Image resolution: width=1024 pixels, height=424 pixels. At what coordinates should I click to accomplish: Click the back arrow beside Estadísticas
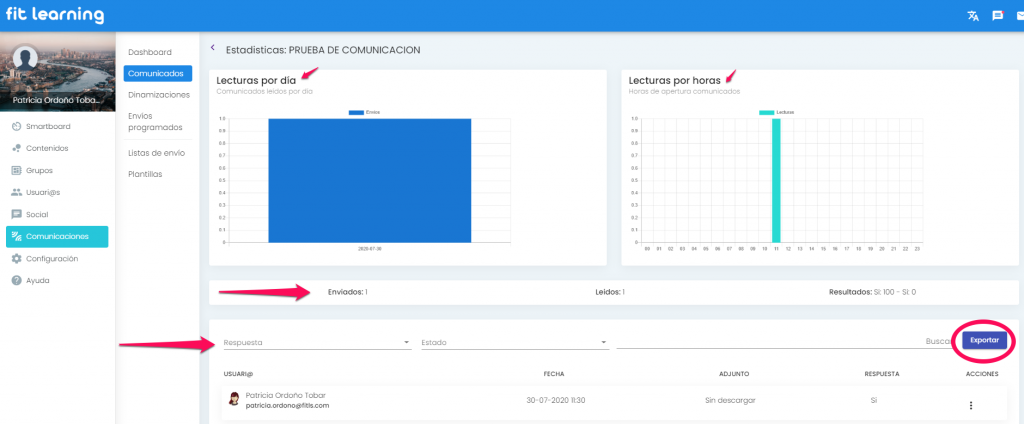[x=212, y=48]
